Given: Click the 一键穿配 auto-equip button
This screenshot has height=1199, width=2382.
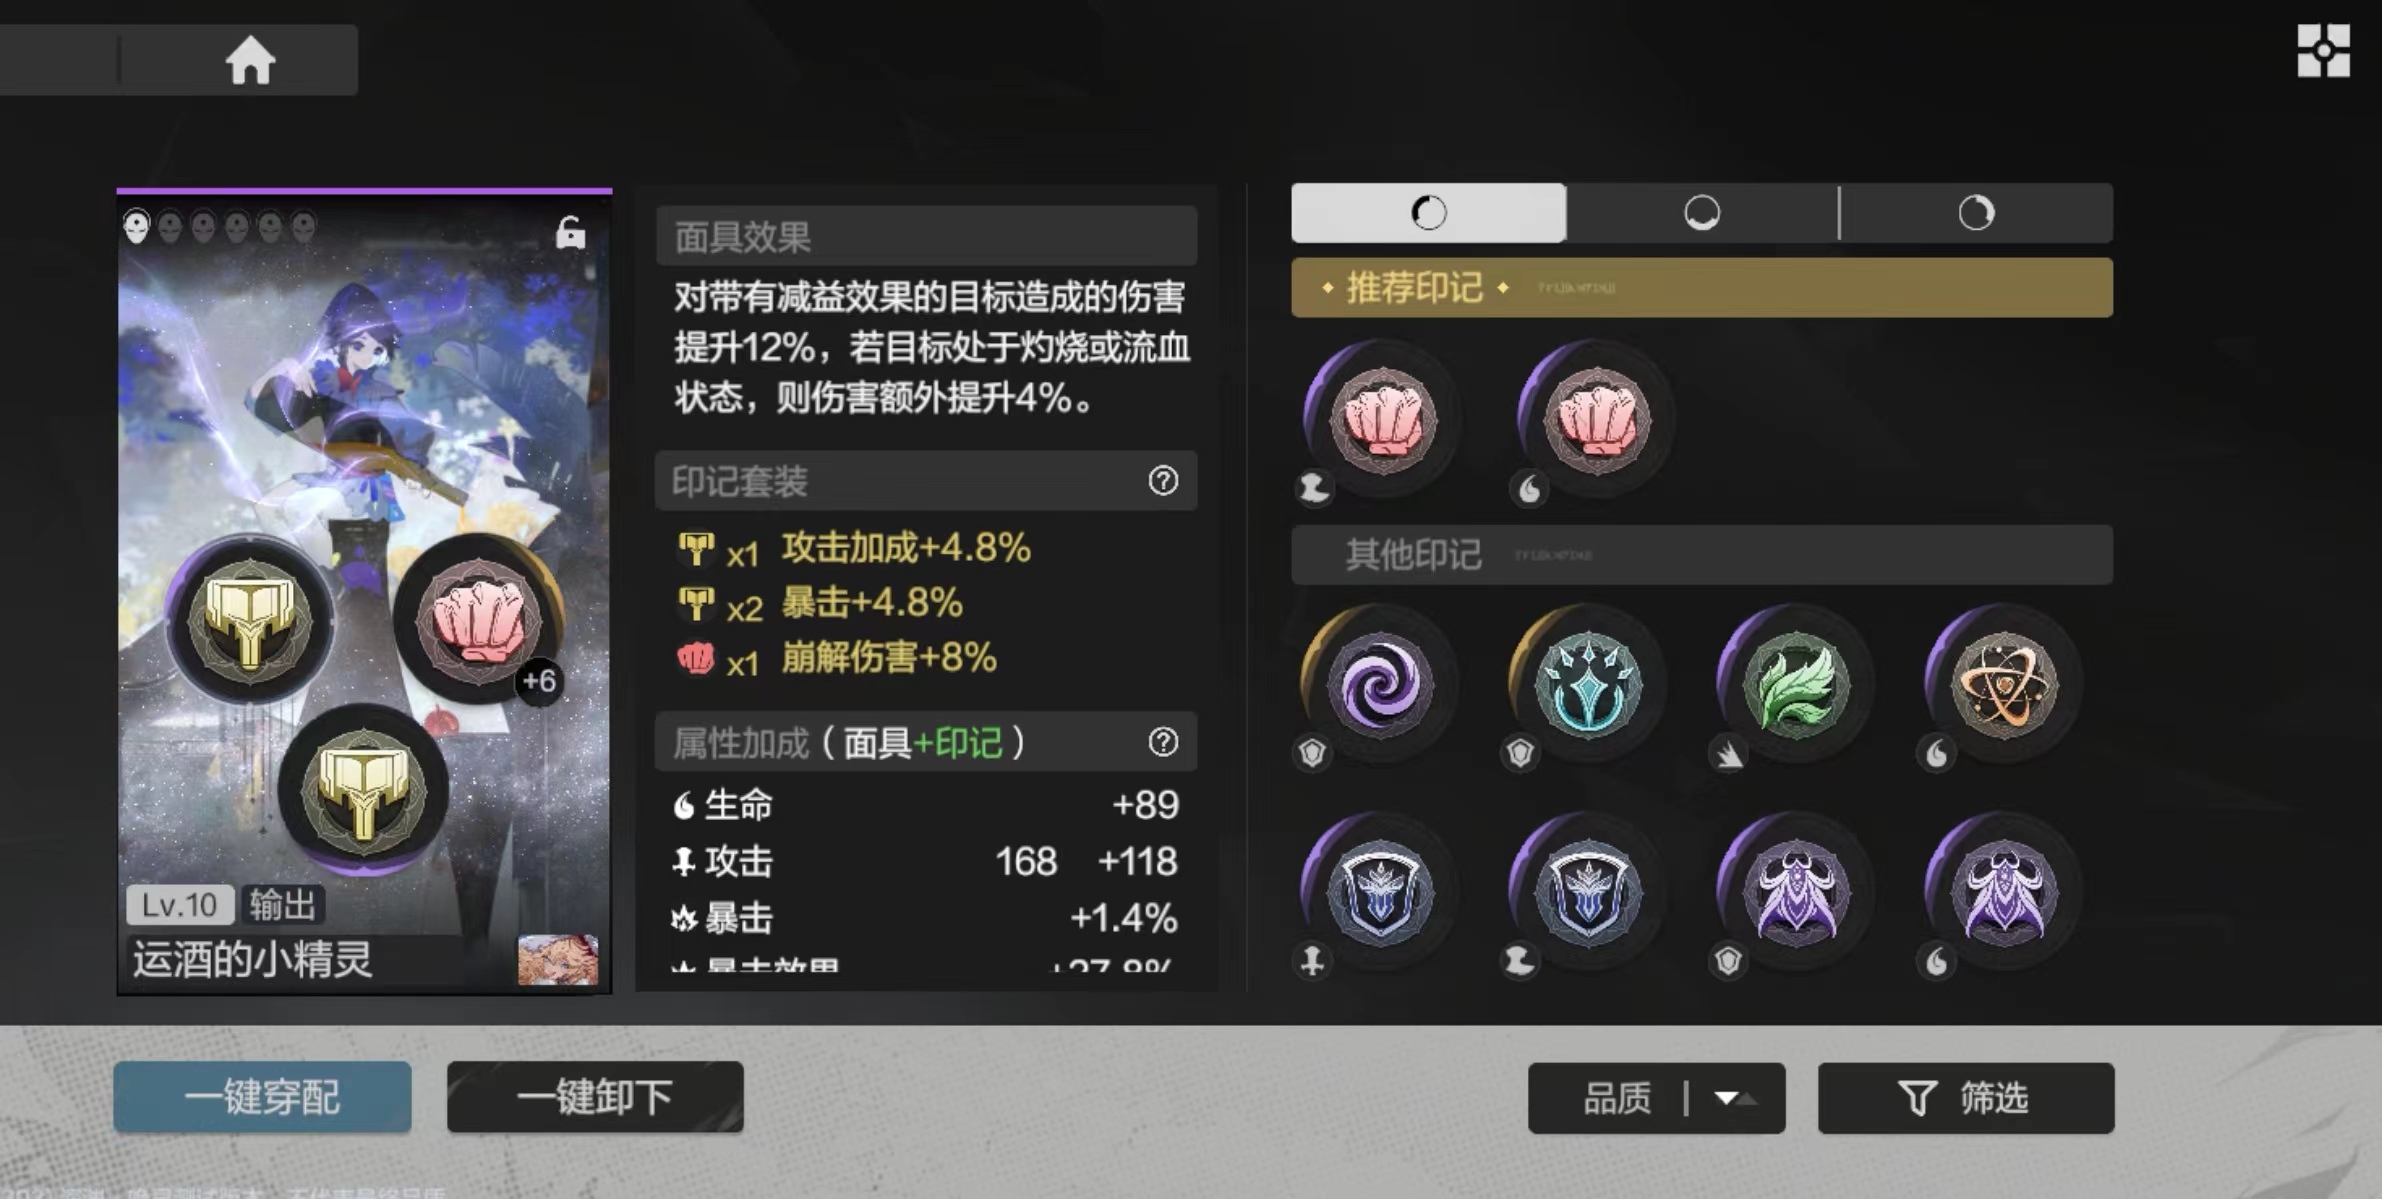Looking at the screenshot, I should click(x=262, y=1097).
